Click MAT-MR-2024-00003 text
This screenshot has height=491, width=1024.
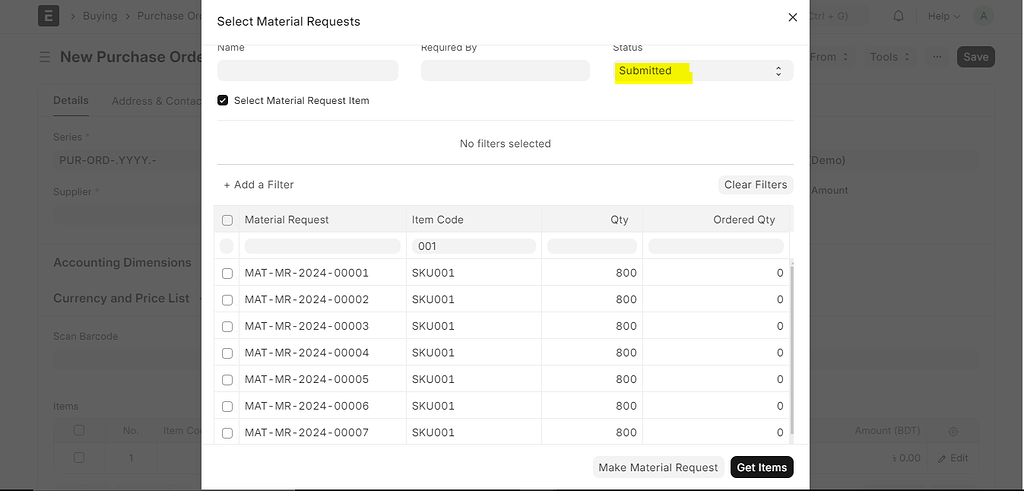[306, 326]
